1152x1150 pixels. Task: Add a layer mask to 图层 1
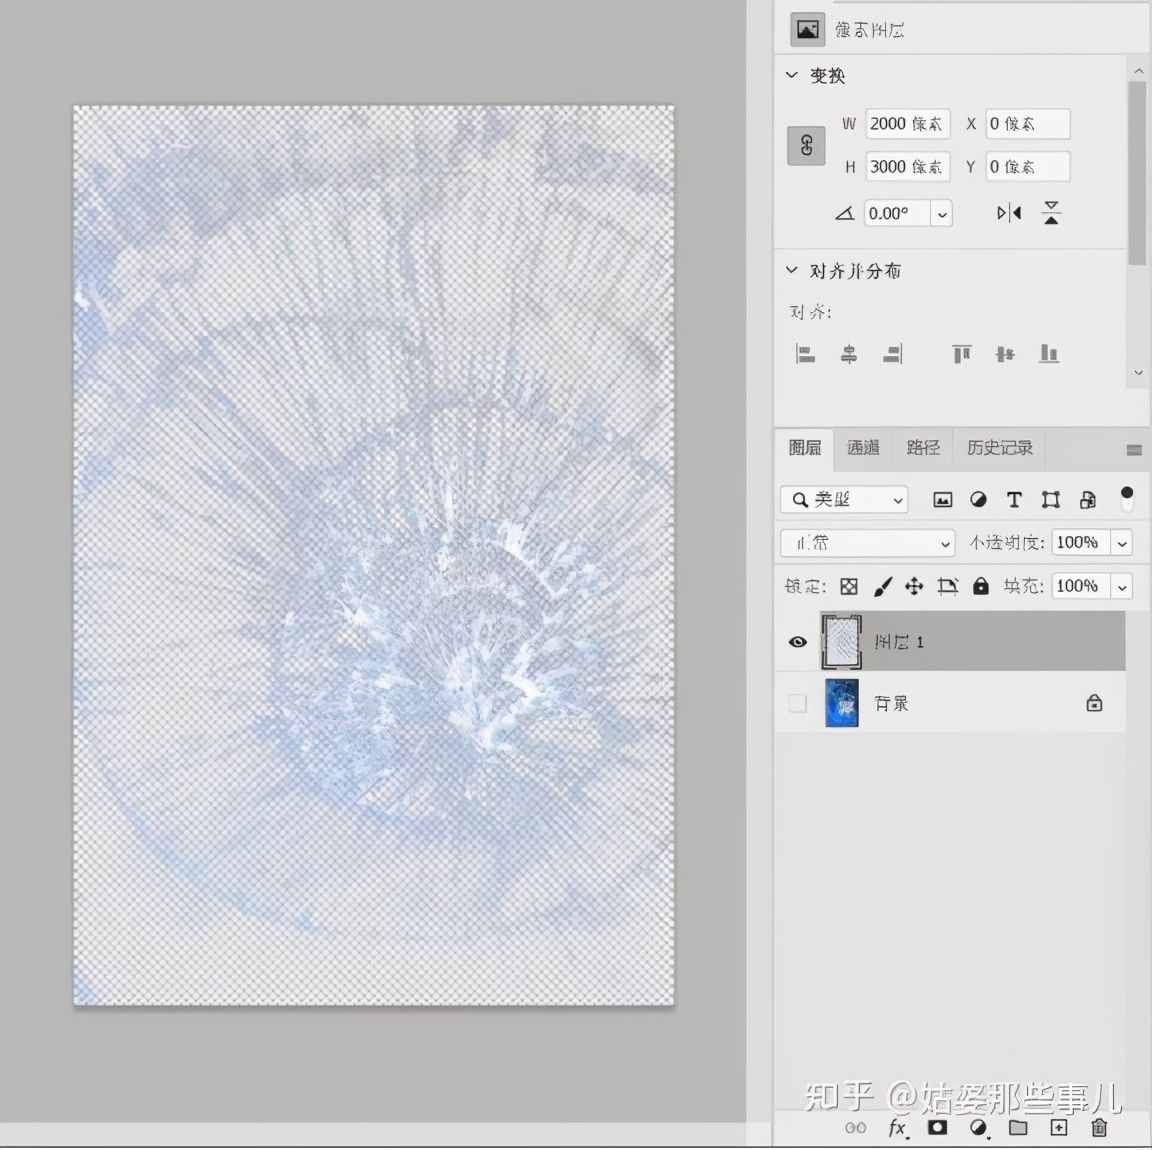(937, 1127)
